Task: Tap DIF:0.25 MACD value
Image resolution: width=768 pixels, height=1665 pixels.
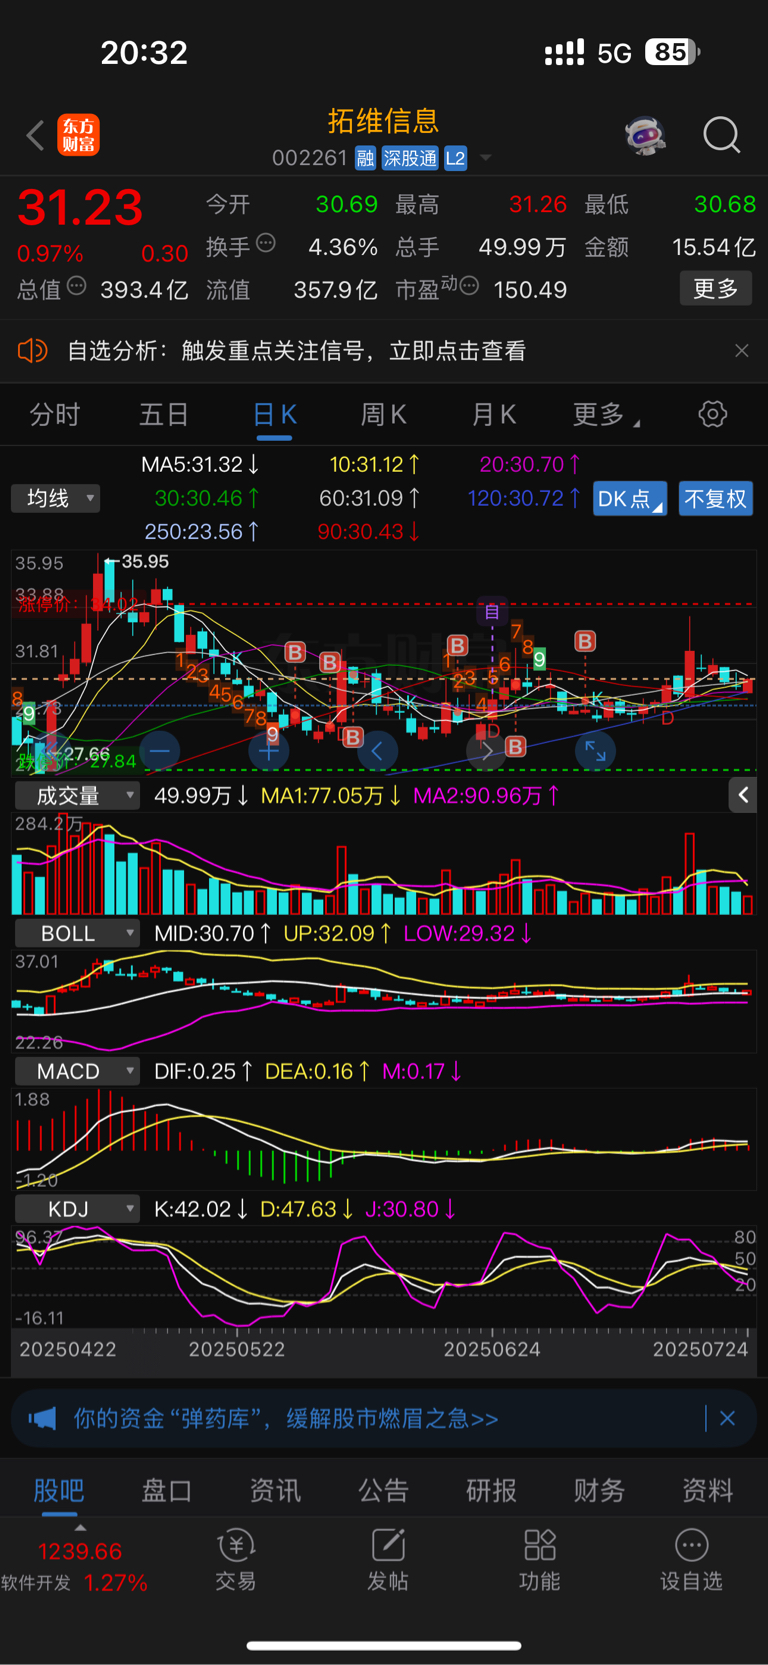Action: pos(204,1071)
